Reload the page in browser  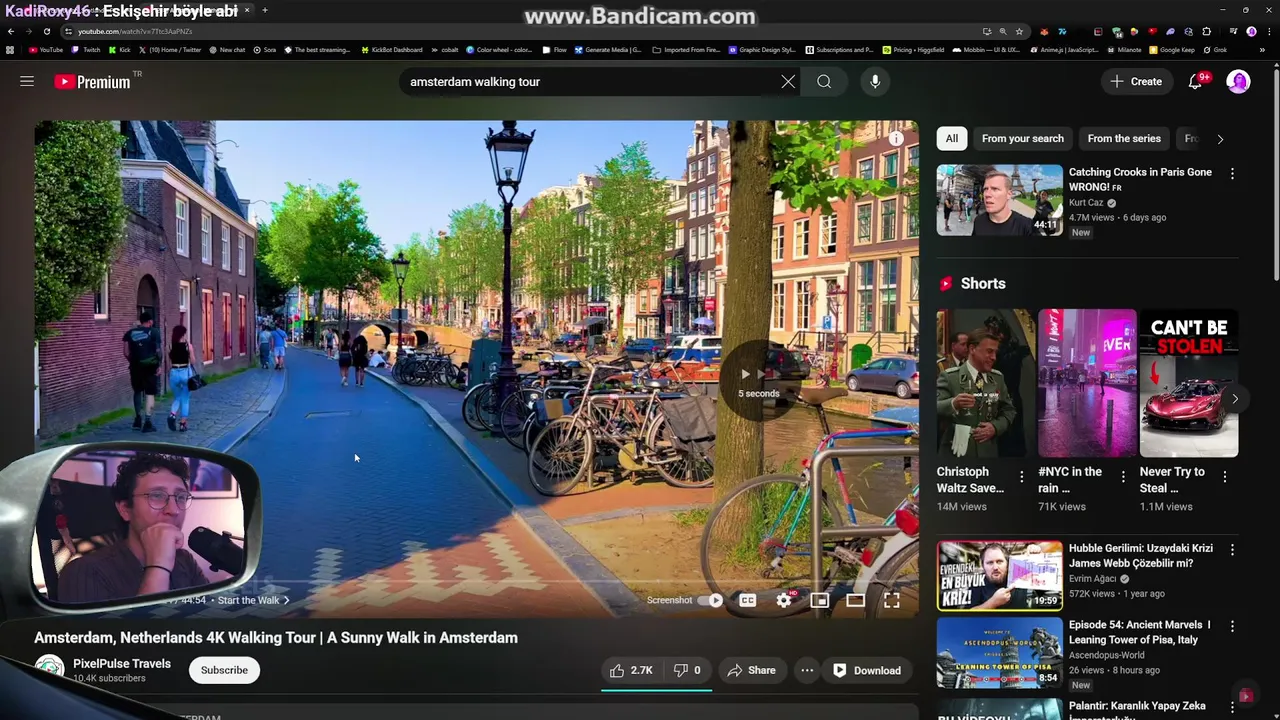(x=47, y=31)
